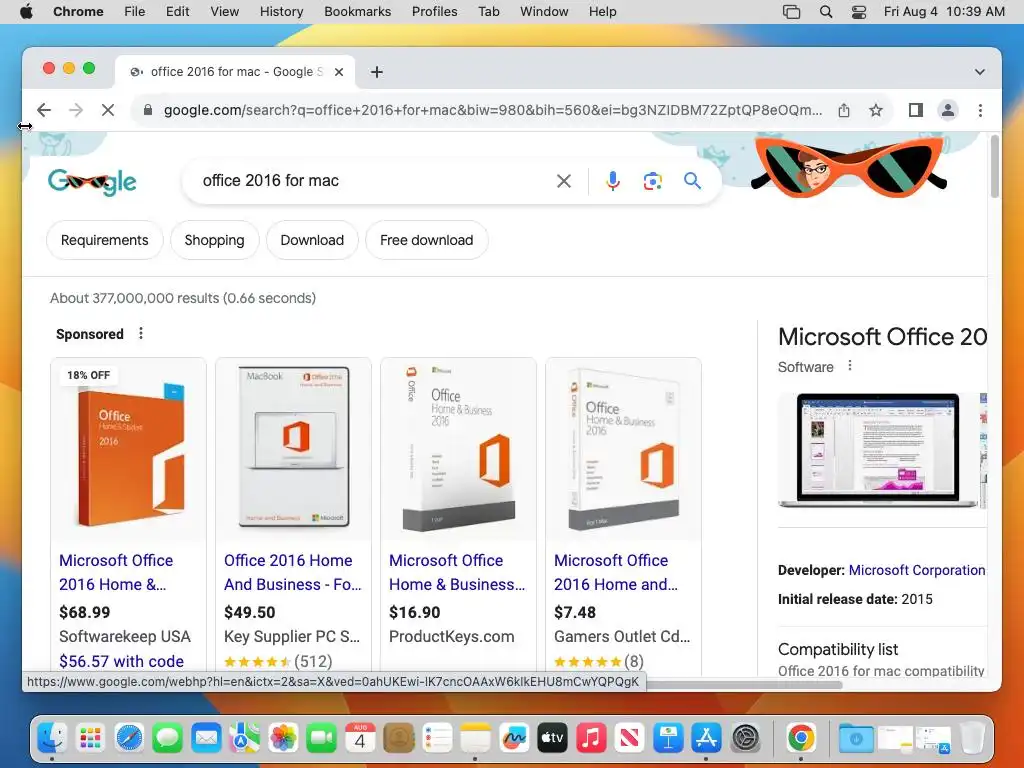Open Messages from the Dock
The height and width of the screenshot is (768, 1024).
pyautogui.click(x=167, y=738)
